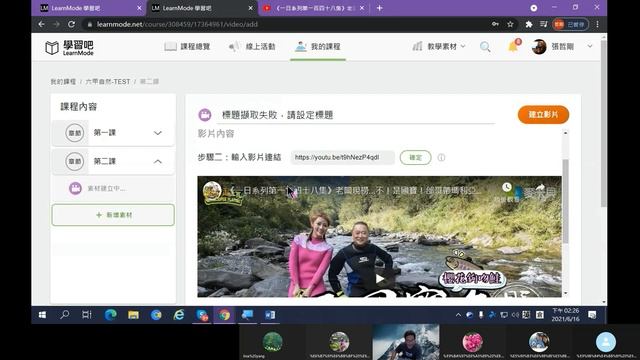Open Chrome from the taskbar
Image resolution: width=640 pixels, height=360 pixels.
pos(224,315)
